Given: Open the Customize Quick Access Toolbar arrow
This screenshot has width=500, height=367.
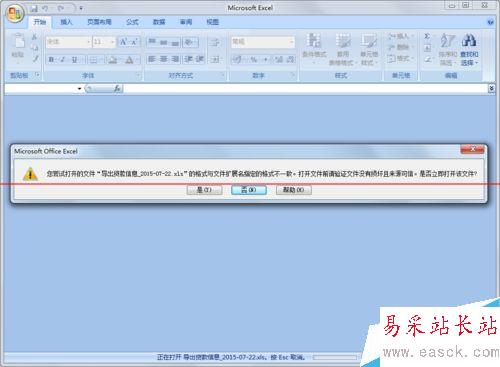Looking at the screenshot, I should coord(81,8).
